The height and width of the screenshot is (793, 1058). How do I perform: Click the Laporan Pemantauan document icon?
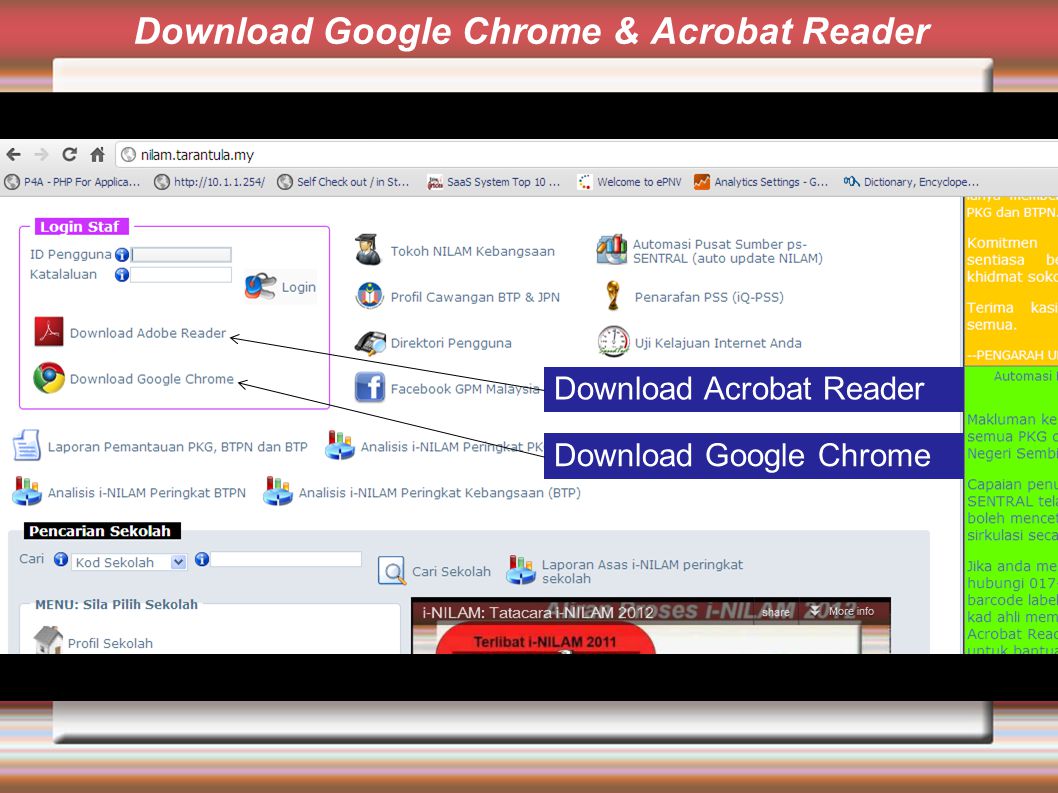[27, 445]
